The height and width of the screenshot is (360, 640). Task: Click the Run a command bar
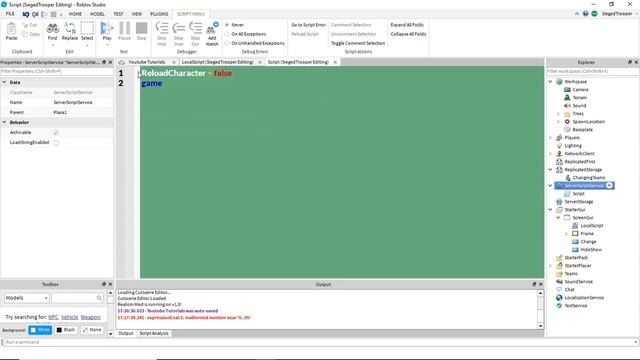[x=320, y=342]
